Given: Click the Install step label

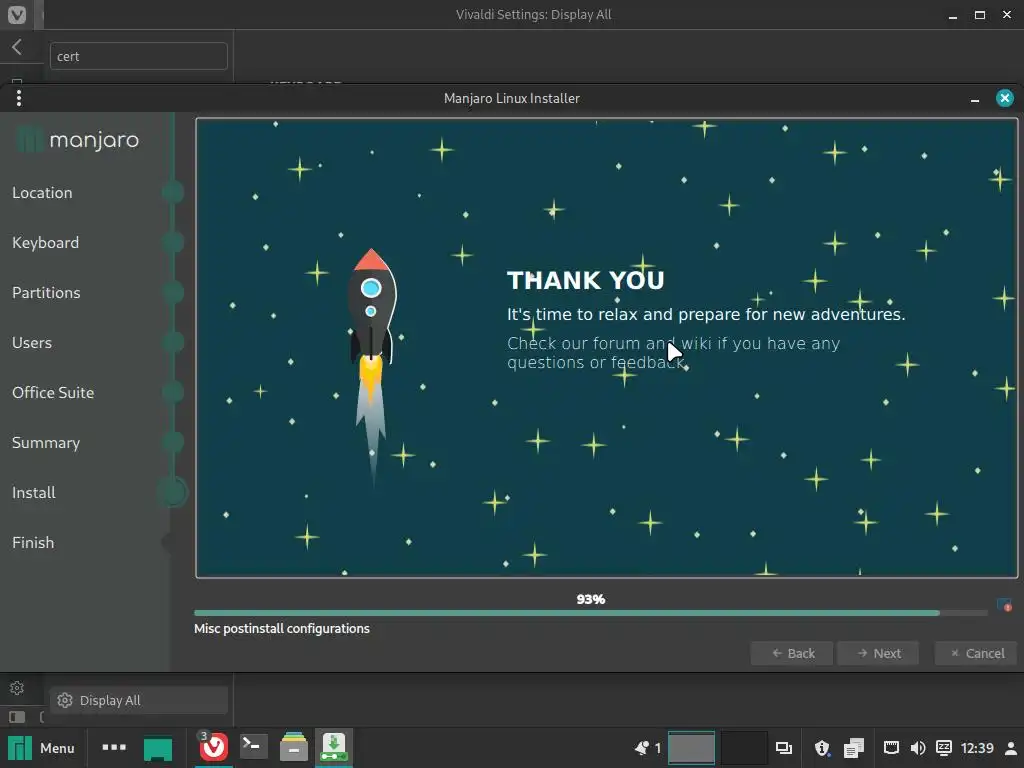Looking at the screenshot, I should pyautogui.click(x=33, y=492).
